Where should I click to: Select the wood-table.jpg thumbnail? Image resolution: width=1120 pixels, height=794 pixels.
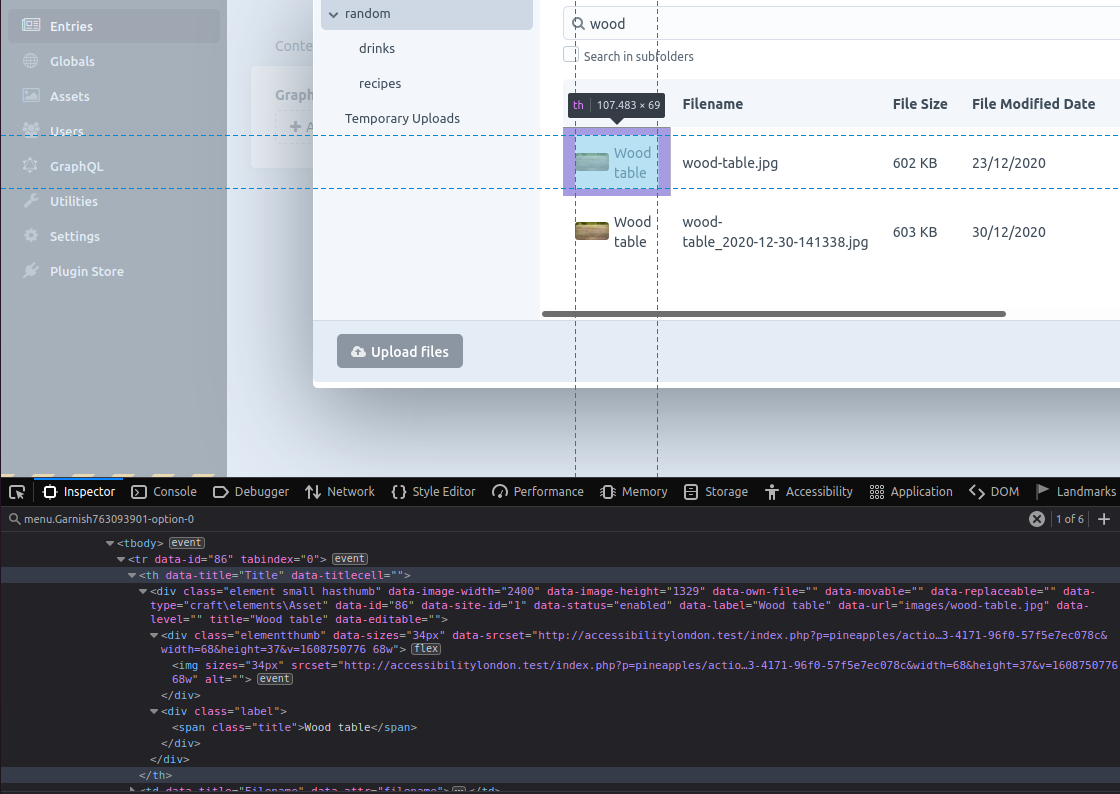tap(591, 160)
